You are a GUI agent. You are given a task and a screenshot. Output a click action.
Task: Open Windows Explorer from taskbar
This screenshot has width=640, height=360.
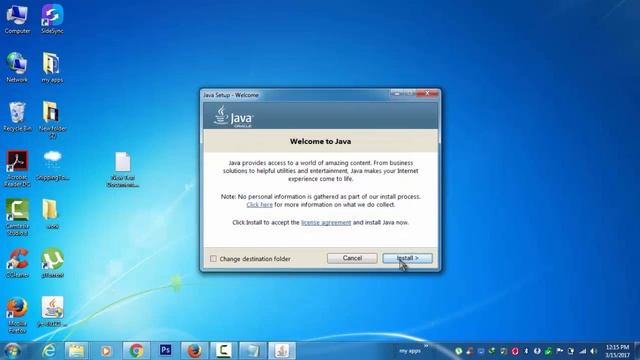[76, 351]
